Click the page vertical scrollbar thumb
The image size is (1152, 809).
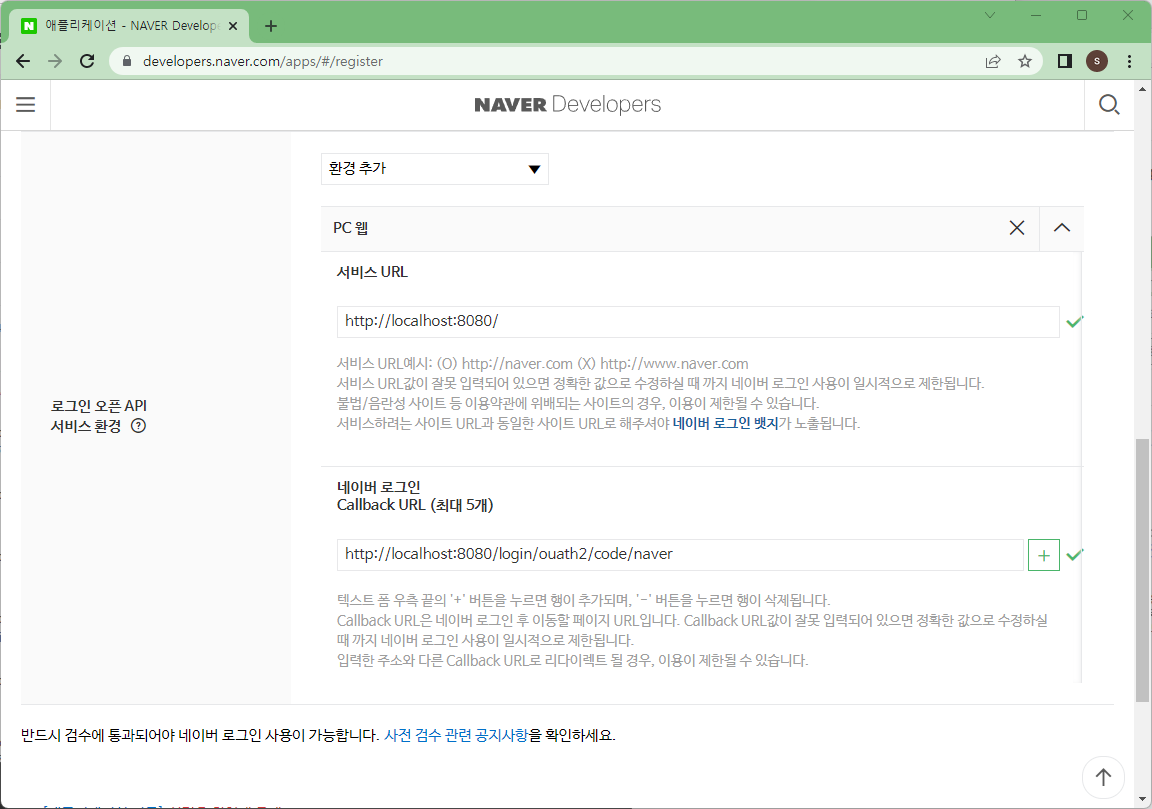[1142, 570]
